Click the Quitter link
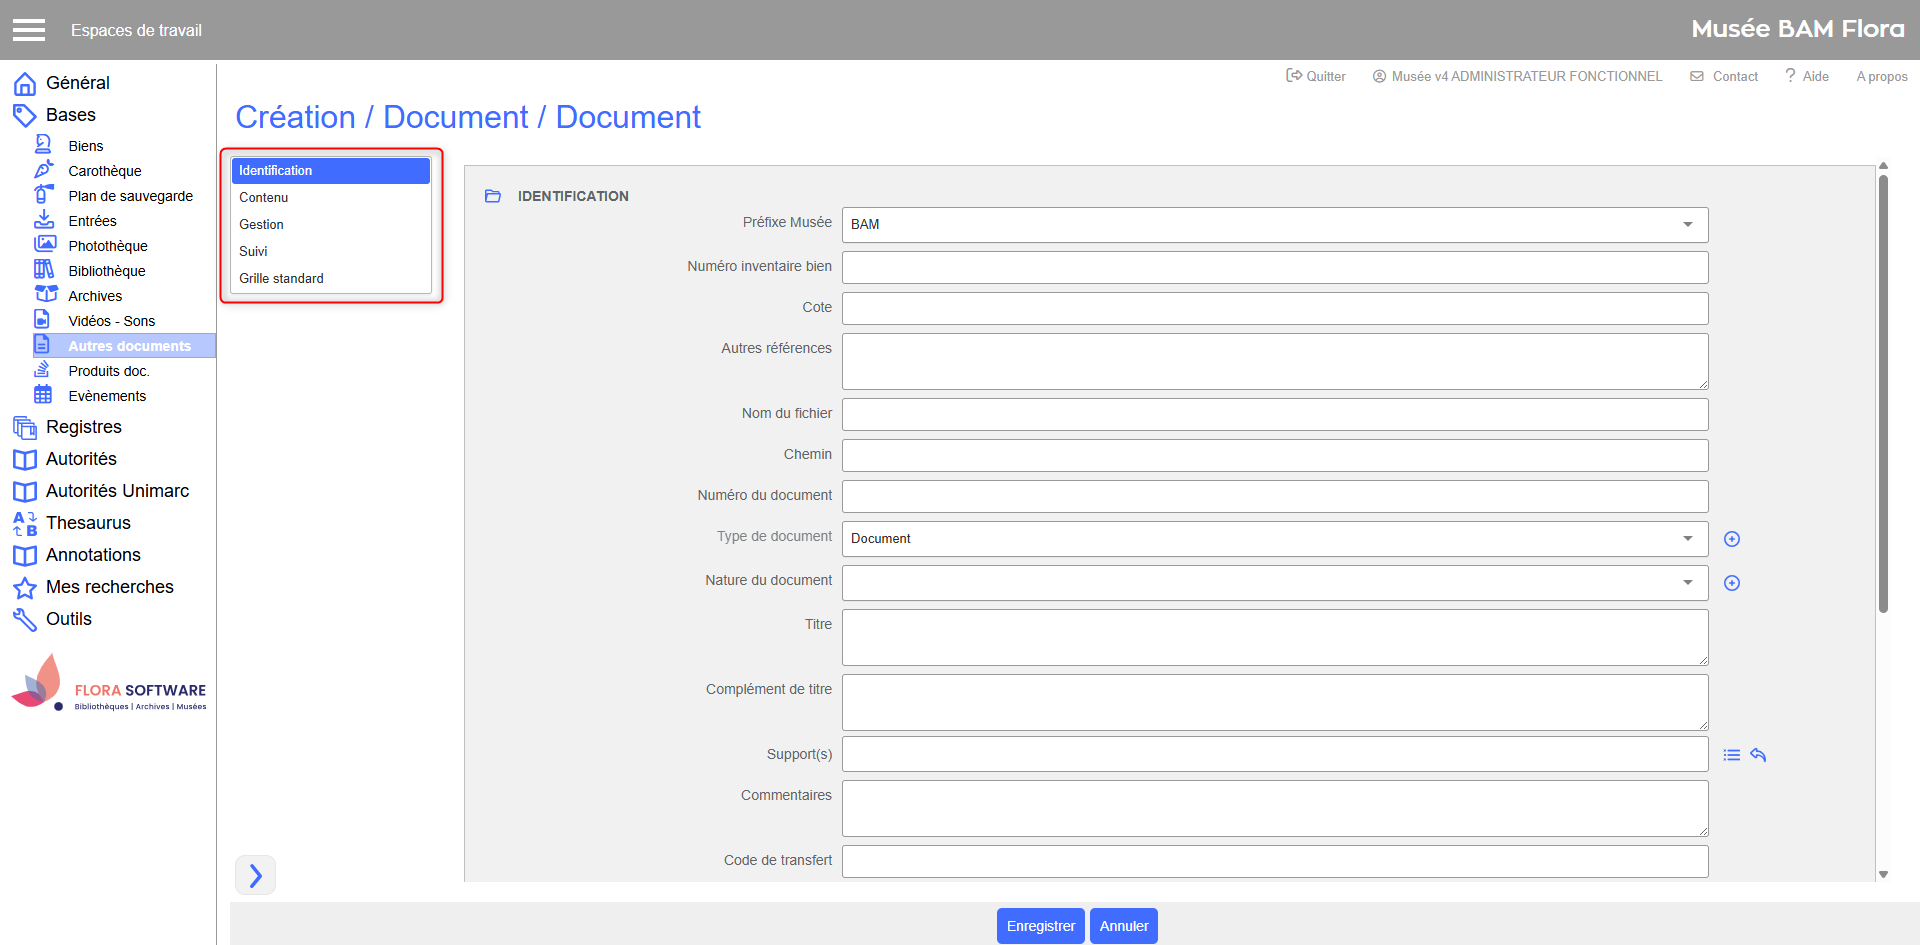The image size is (1920, 945). click(1316, 76)
